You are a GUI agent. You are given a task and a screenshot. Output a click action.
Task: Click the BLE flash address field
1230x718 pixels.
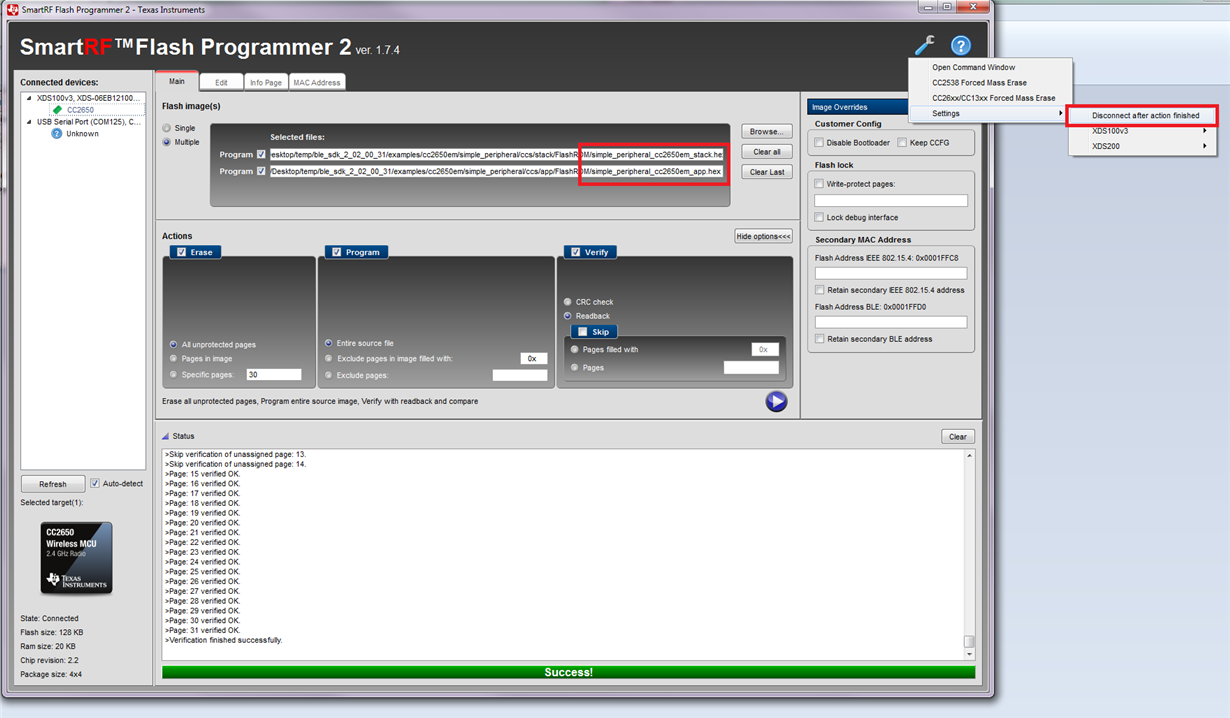(x=891, y=322)
